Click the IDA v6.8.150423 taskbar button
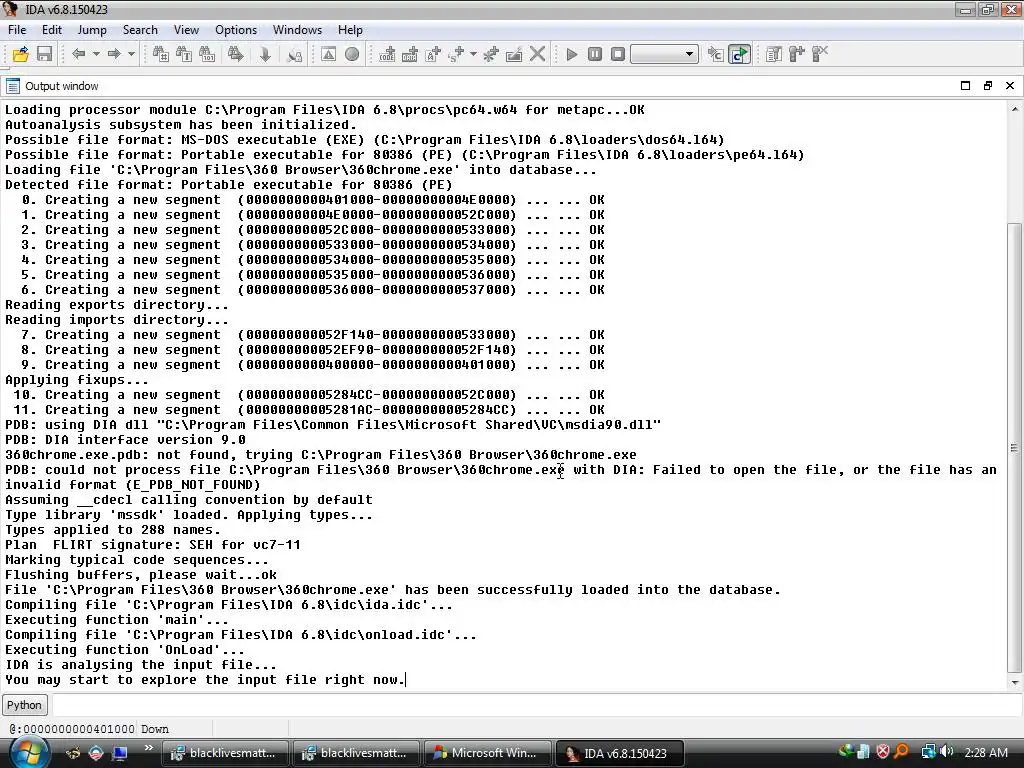The width and height of the screenshot is (1024, 768). (x=619, y=753)
